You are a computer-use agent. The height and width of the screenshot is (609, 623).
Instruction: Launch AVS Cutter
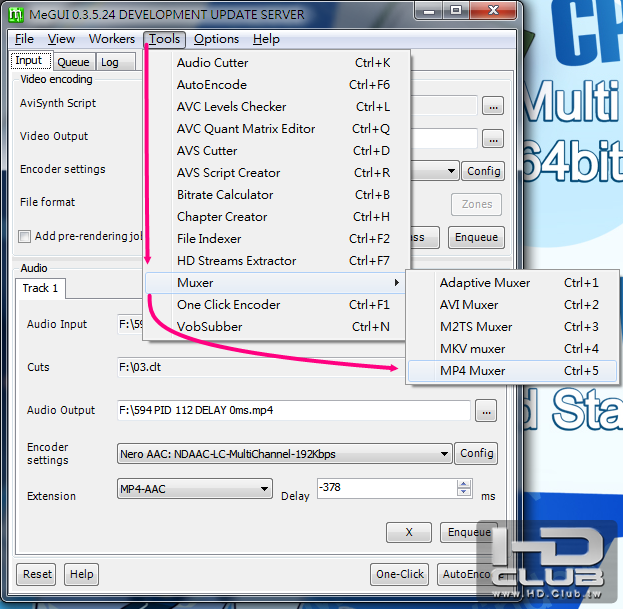click(277, 151)
